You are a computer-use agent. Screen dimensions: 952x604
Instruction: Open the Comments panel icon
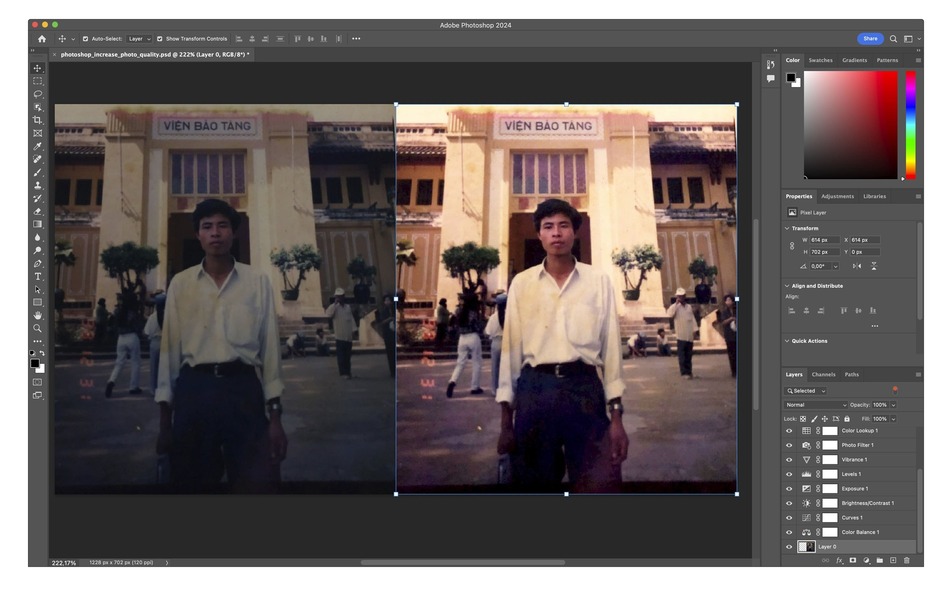pyautogui.click(x=770, y=78)
